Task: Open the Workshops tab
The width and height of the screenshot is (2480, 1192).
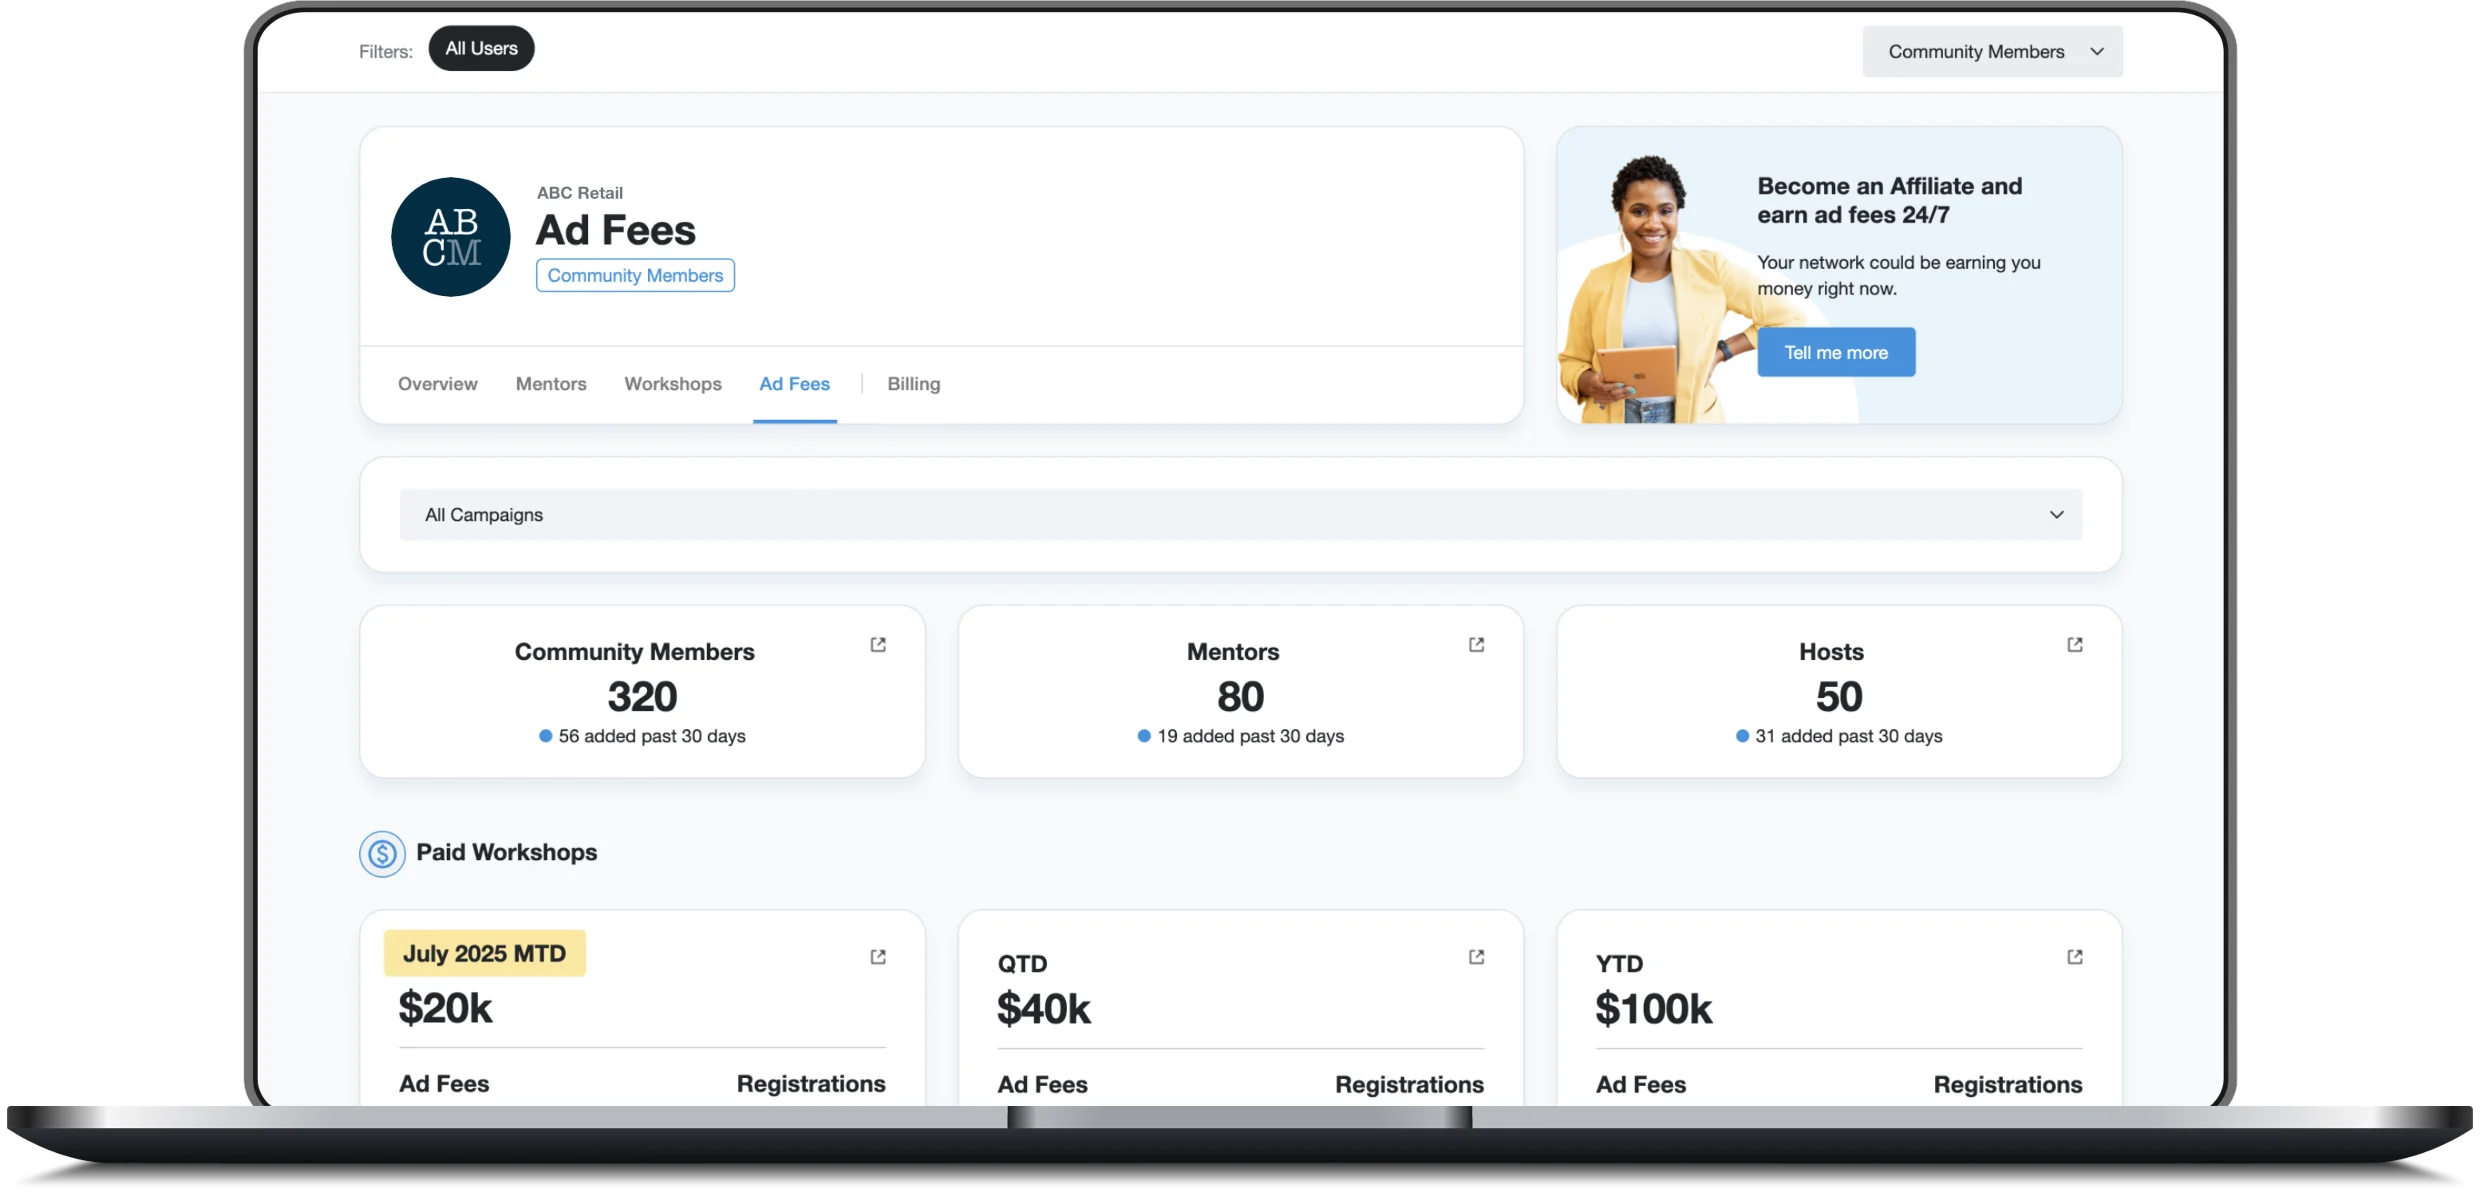Action: click(672, 384)
